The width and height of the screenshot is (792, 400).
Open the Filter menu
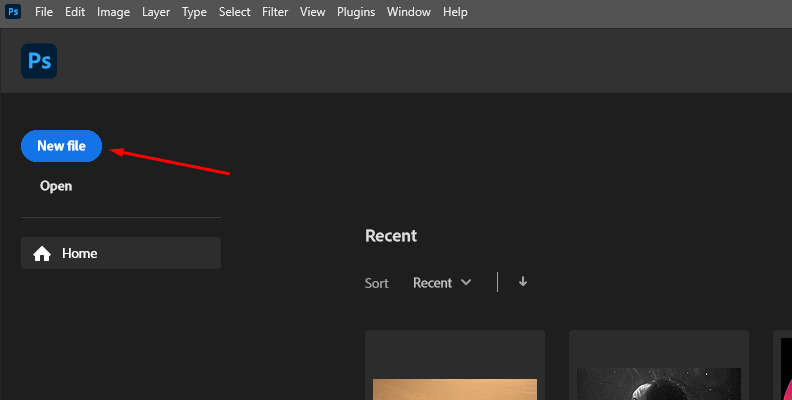pos(275,12)
